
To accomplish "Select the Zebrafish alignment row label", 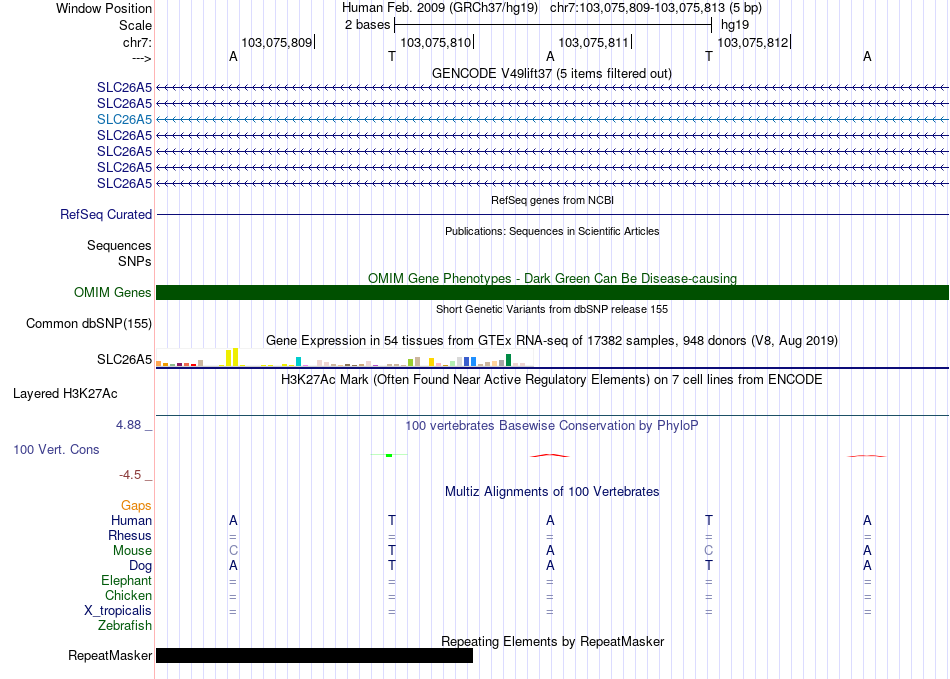I will point(125,625).
